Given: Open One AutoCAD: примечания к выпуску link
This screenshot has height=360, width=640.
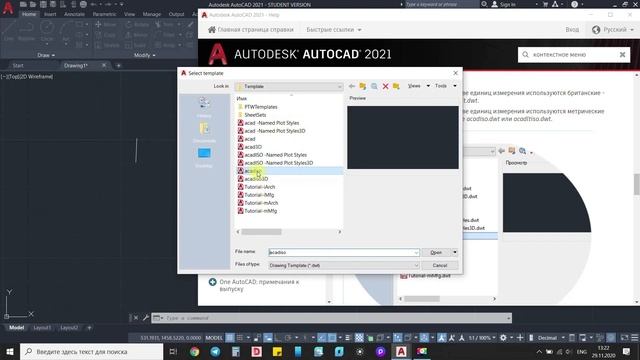Looking at the screenshot, I should [x=259, y=285].
